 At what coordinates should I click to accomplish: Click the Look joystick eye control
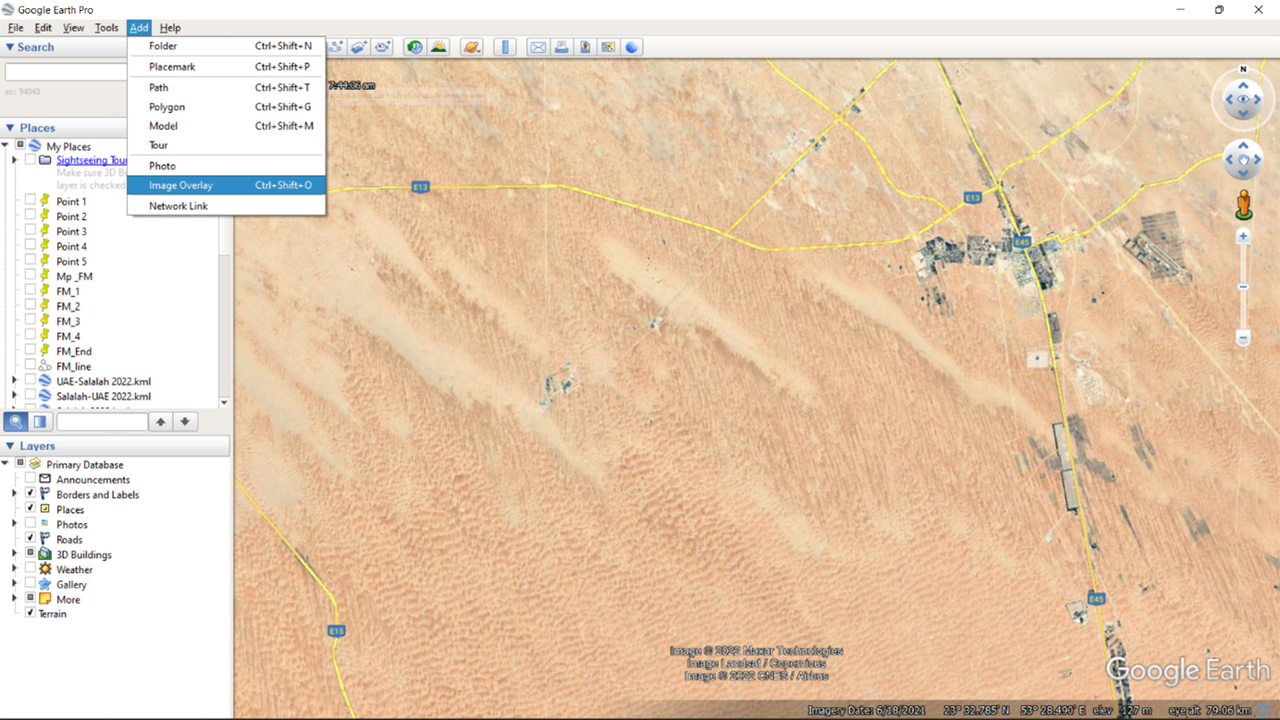point(1244,99)
